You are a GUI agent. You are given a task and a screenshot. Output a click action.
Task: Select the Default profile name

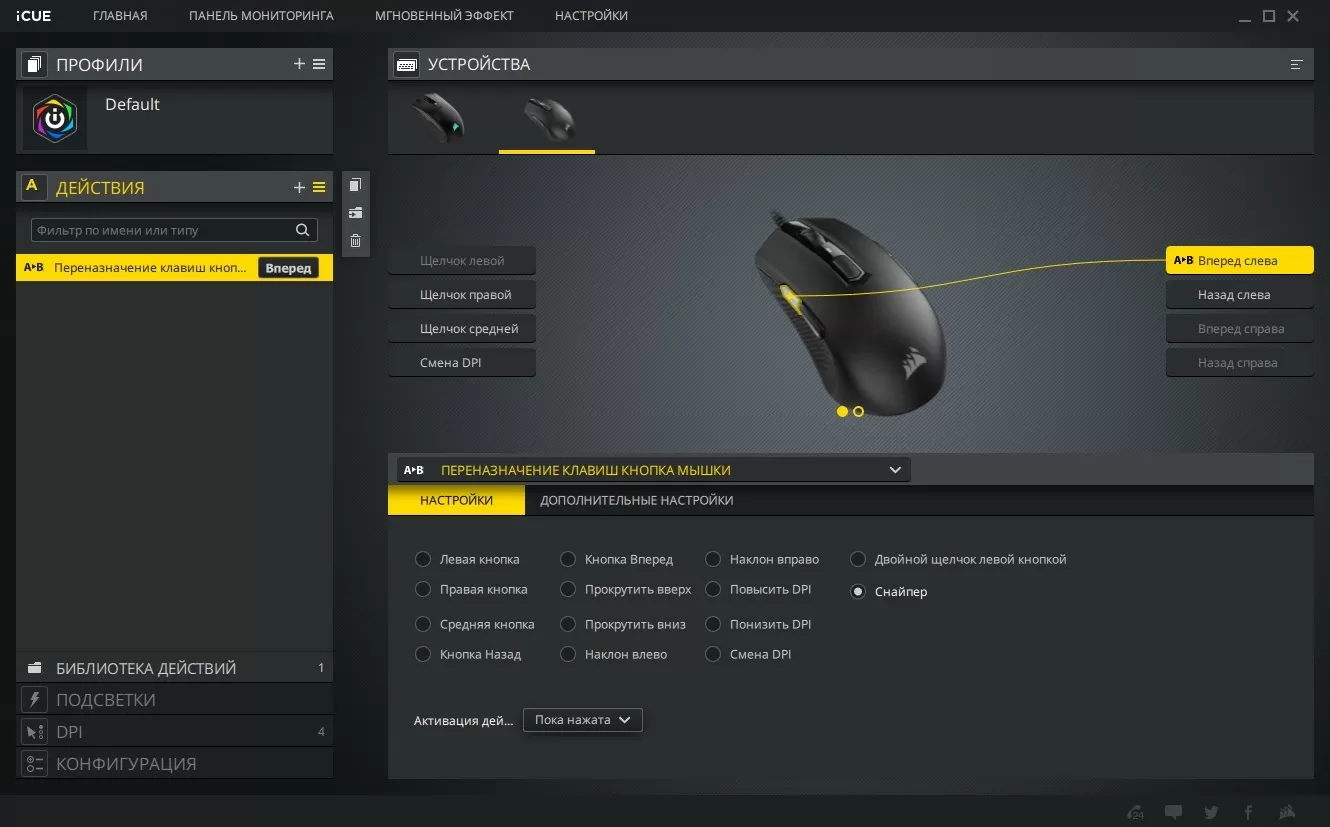(132, 104)
